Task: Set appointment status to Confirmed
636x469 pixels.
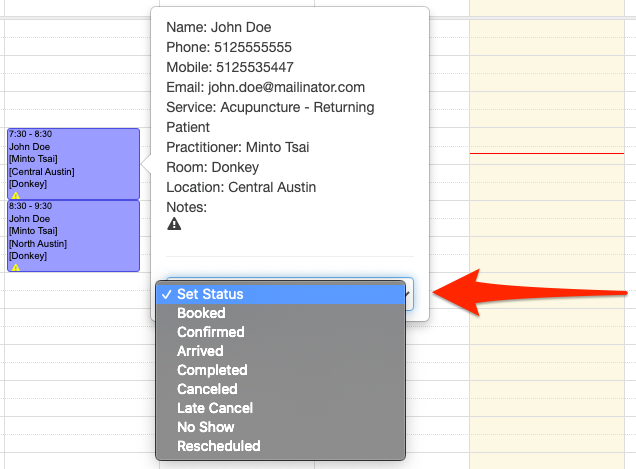Action: point(210,332)
